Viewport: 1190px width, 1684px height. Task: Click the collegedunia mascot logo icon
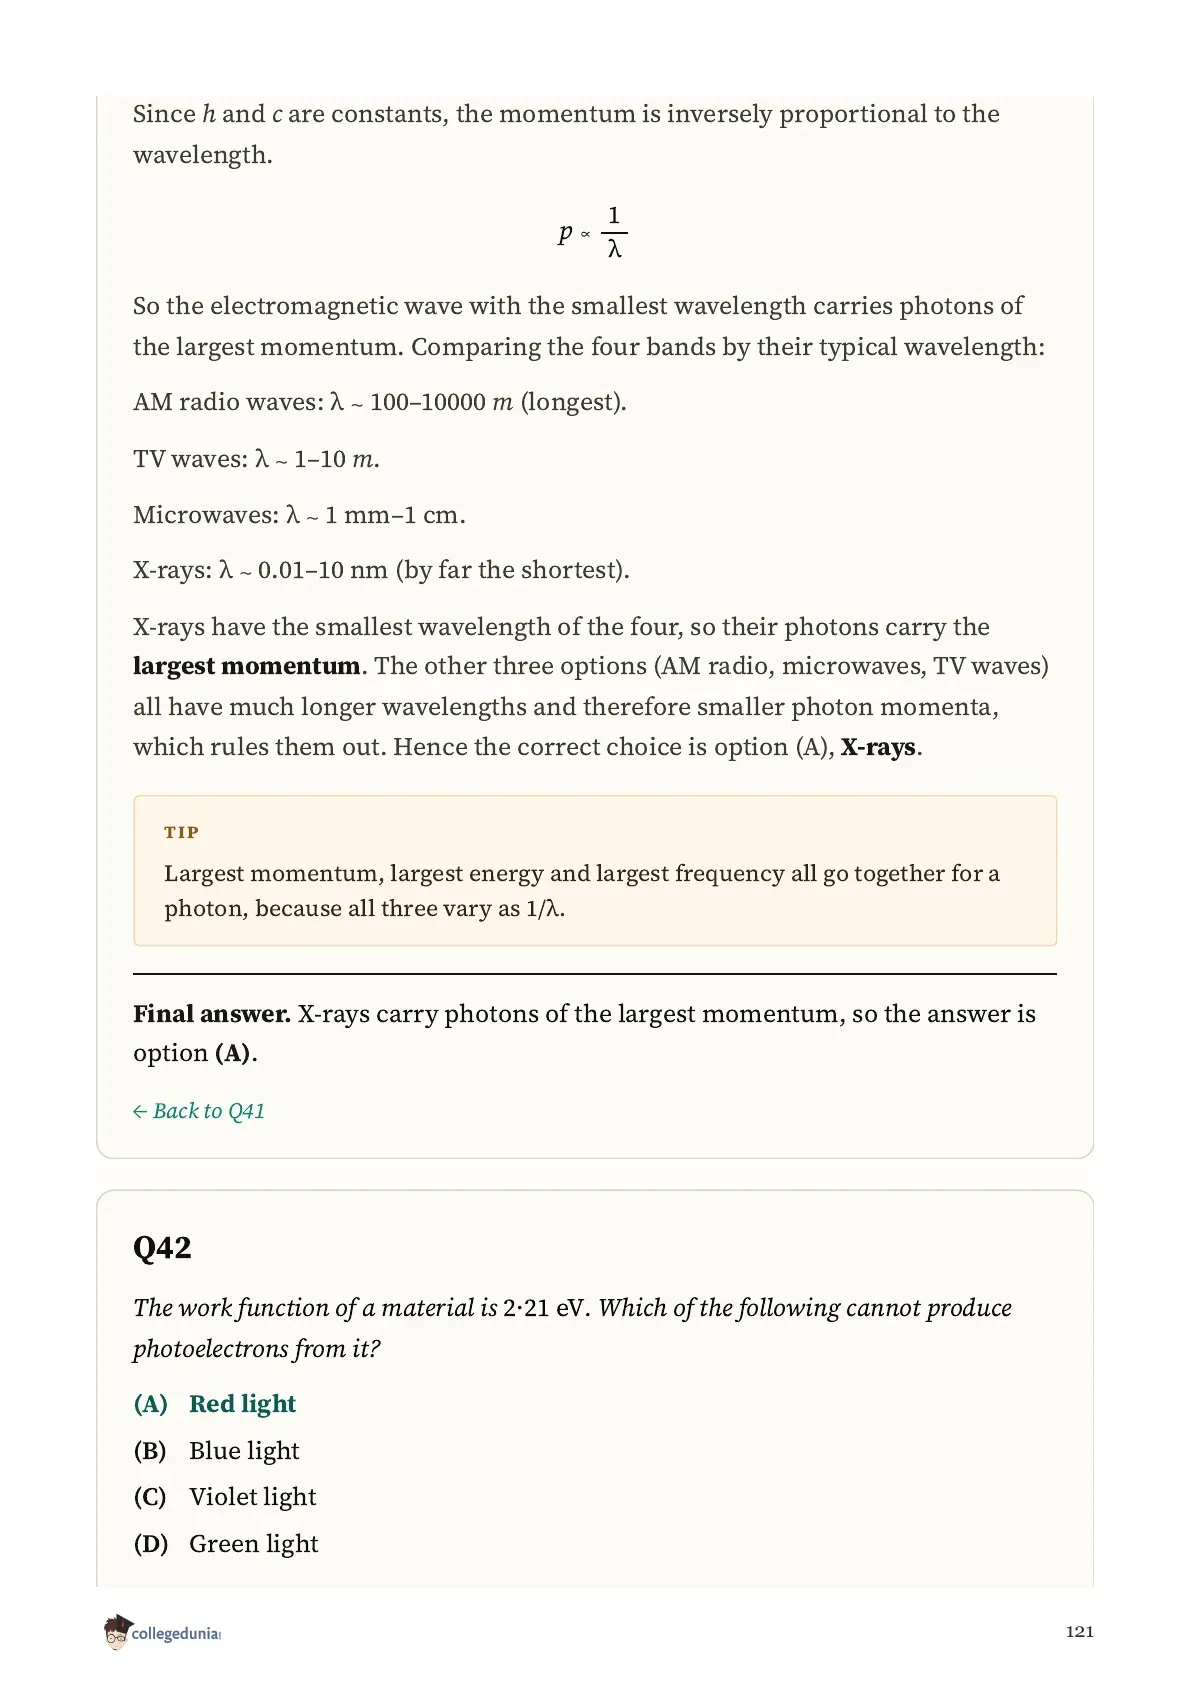tap(117, 1632)
